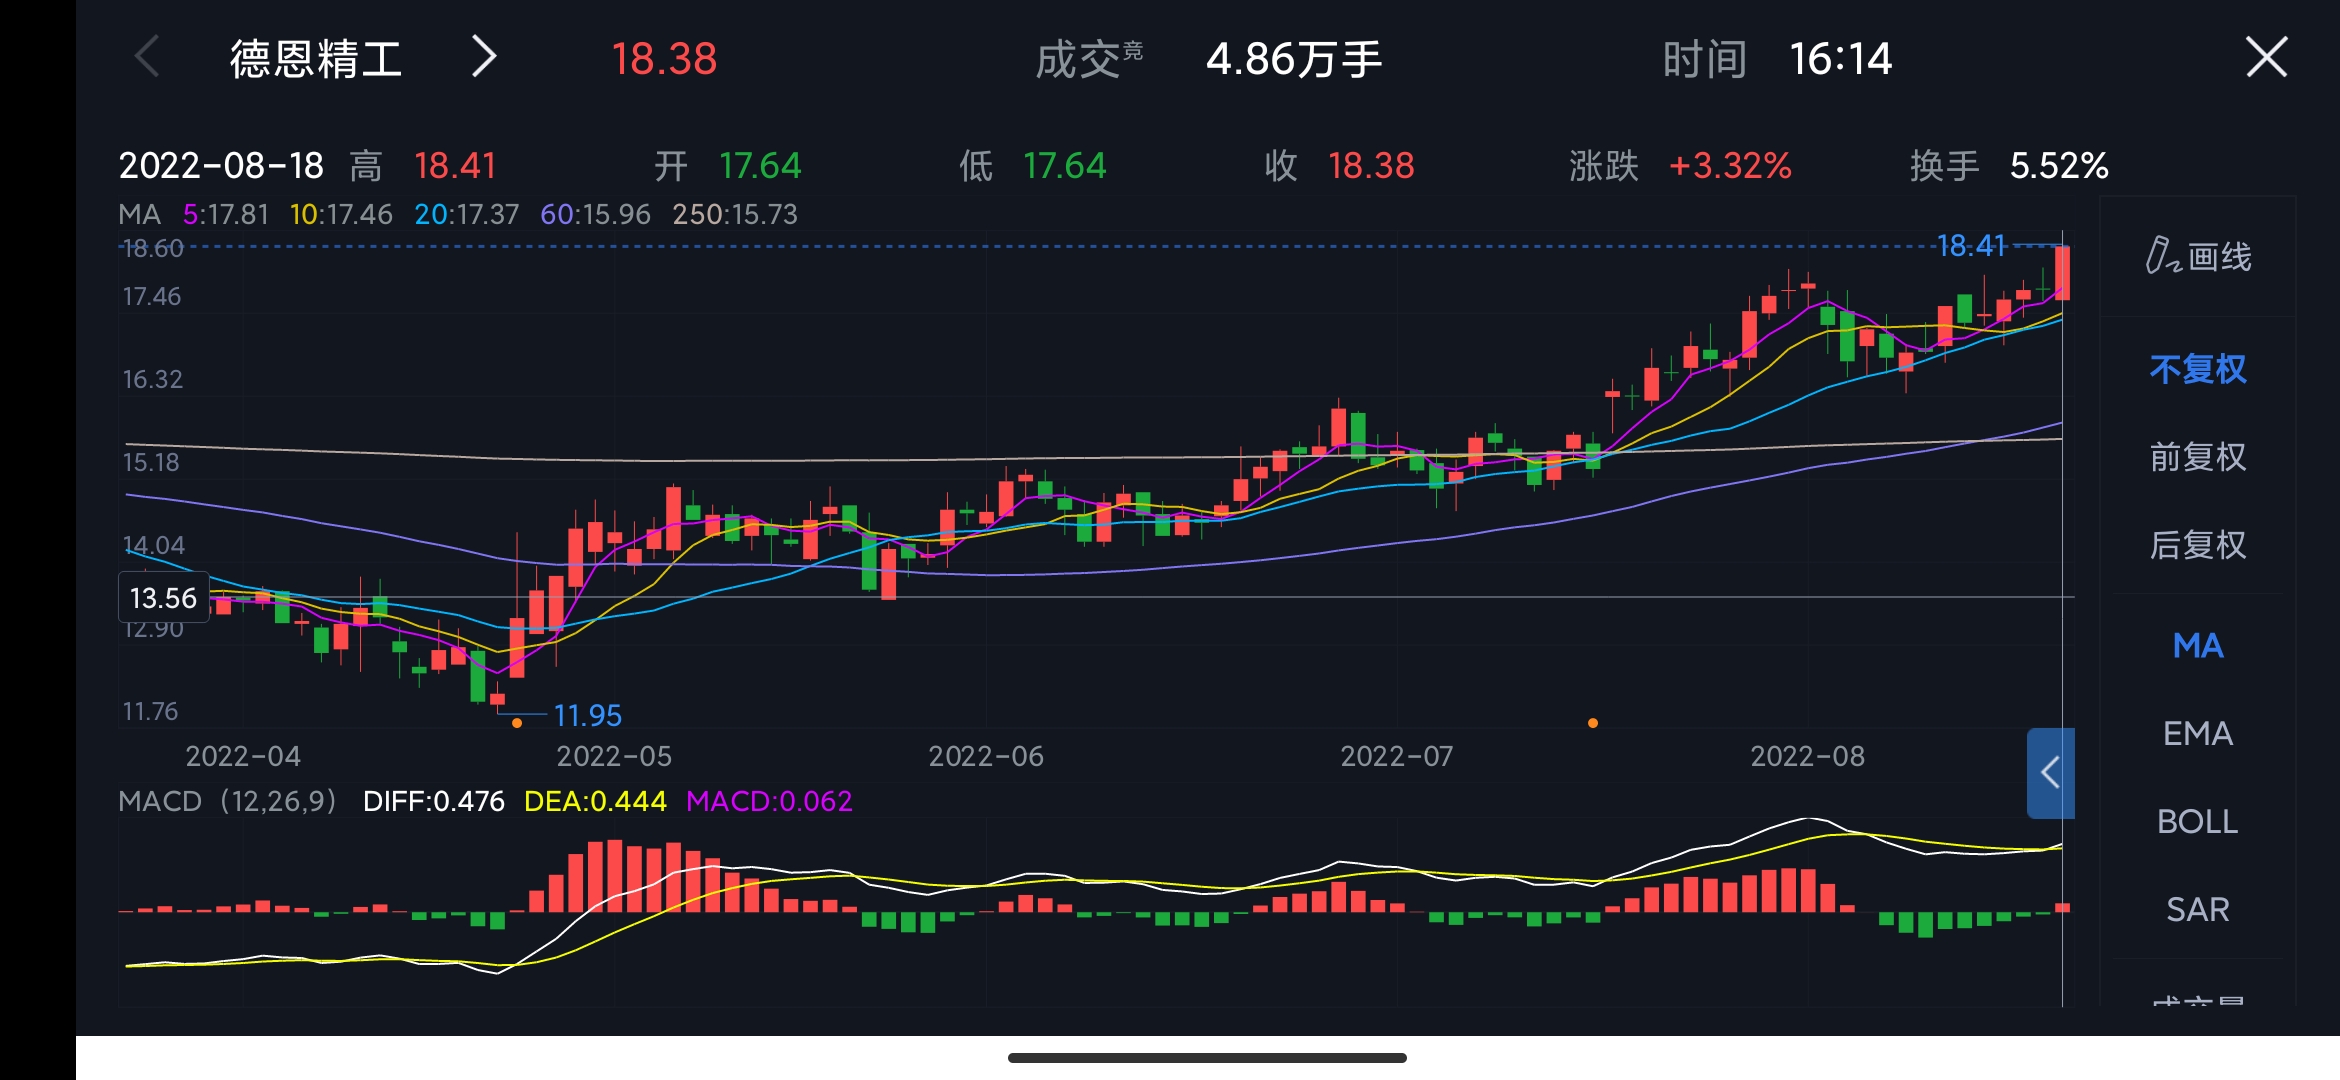The image size is (2340, 1080).
Task: Tap the forward arrow to view next stock
Action: click(483, 58)
